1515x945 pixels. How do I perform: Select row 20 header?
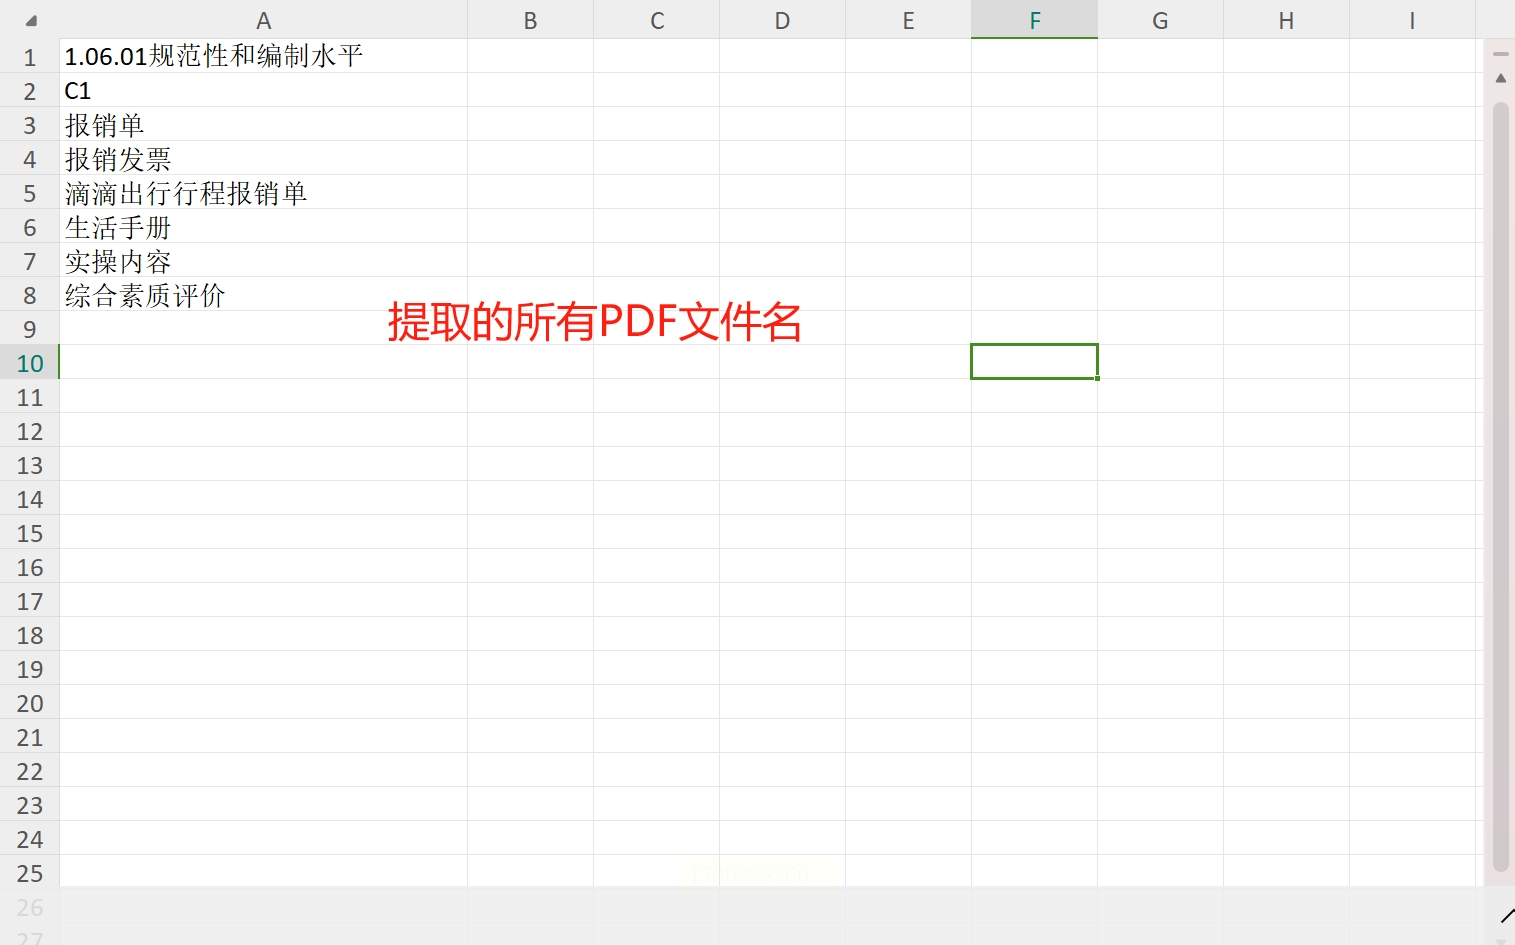(30, 703)
